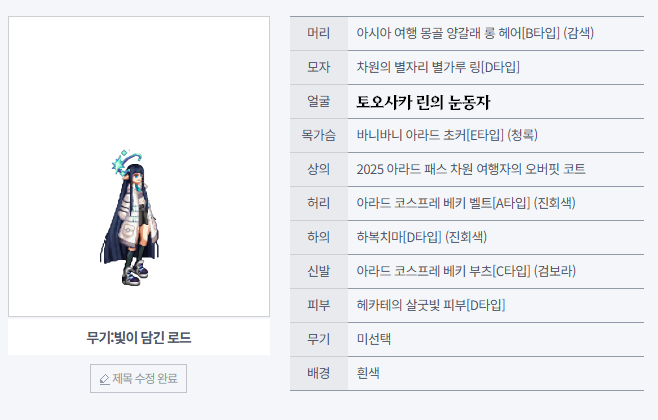Click the 배경 value 흰색
Screen dimensions: 658x420
pos(368,373)
